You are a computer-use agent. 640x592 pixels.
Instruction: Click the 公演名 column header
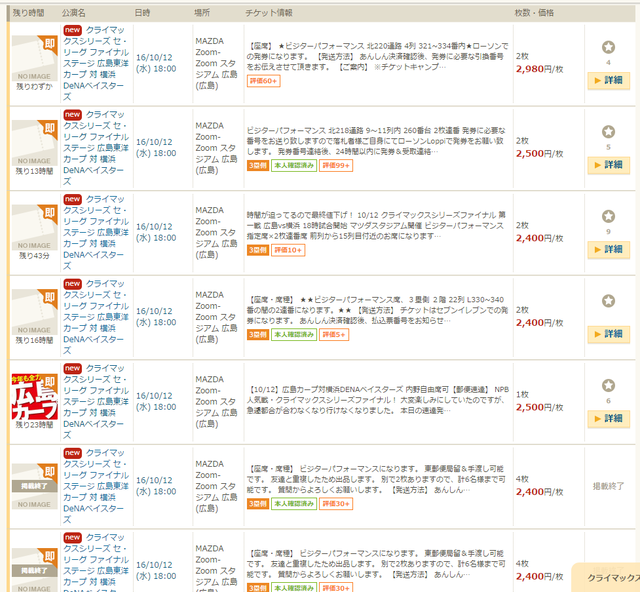click(x=73, y=13)
